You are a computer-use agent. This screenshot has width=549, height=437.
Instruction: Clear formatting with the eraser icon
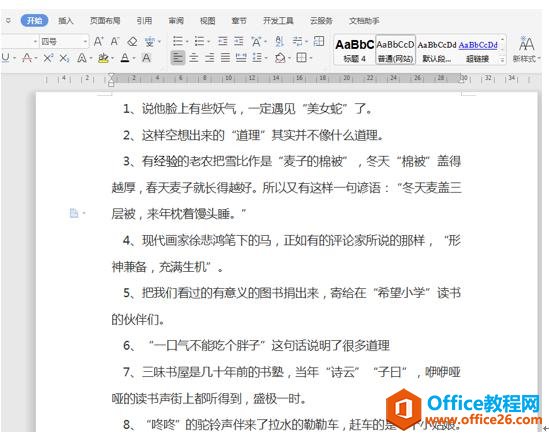coord(132,42)
